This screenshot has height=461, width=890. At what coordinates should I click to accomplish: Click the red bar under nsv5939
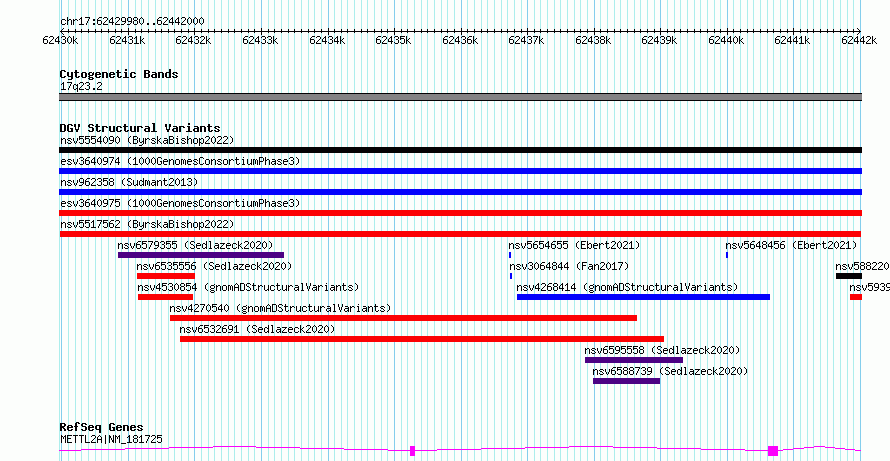pyautogui.click(x=856, y=297)
